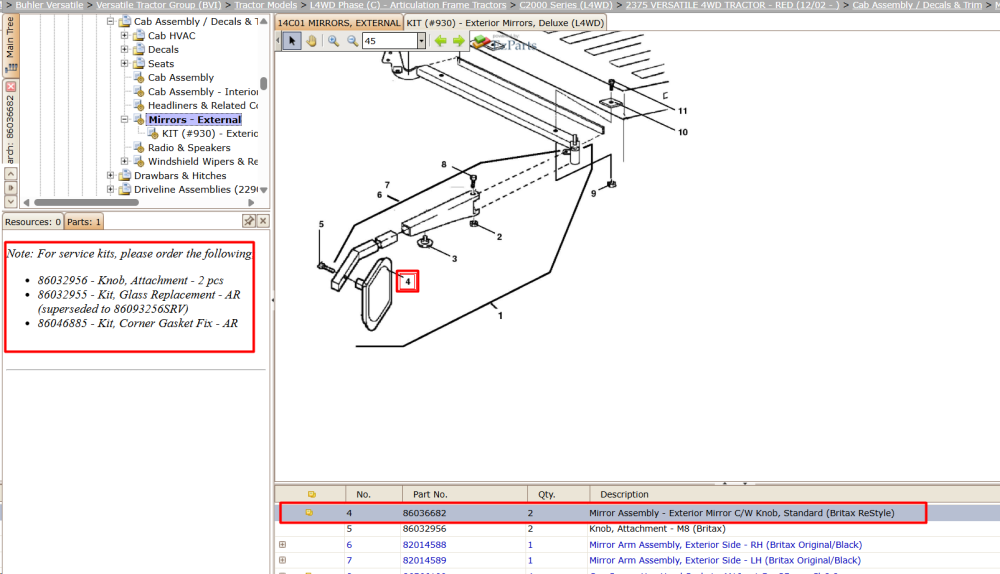Click callout number 4 on diagram
This screenshot has width=1000, height=574.
click(x=408, y=281)
